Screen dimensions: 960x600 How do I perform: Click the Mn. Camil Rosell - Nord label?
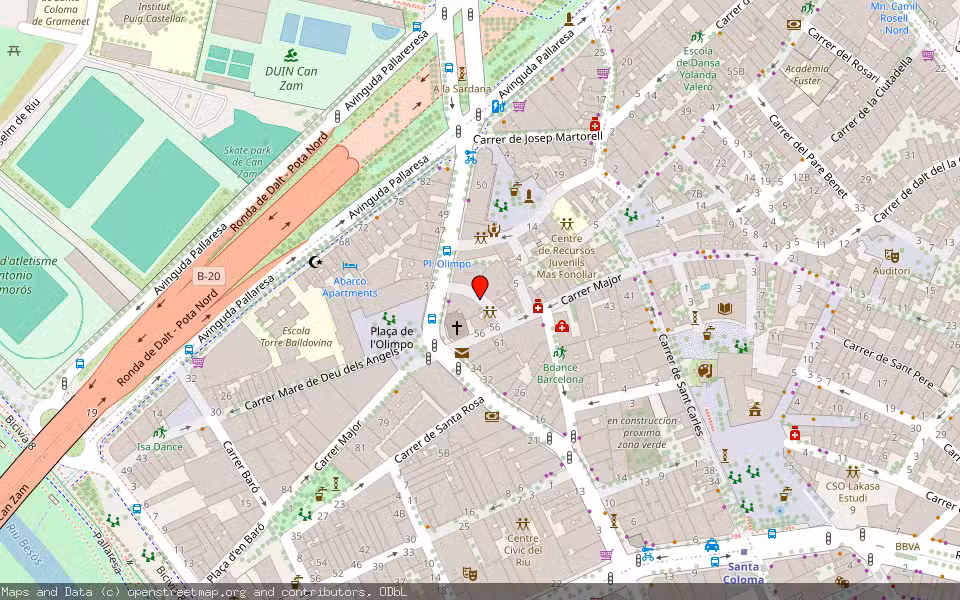pyautogui.click(x=894, y=18)
